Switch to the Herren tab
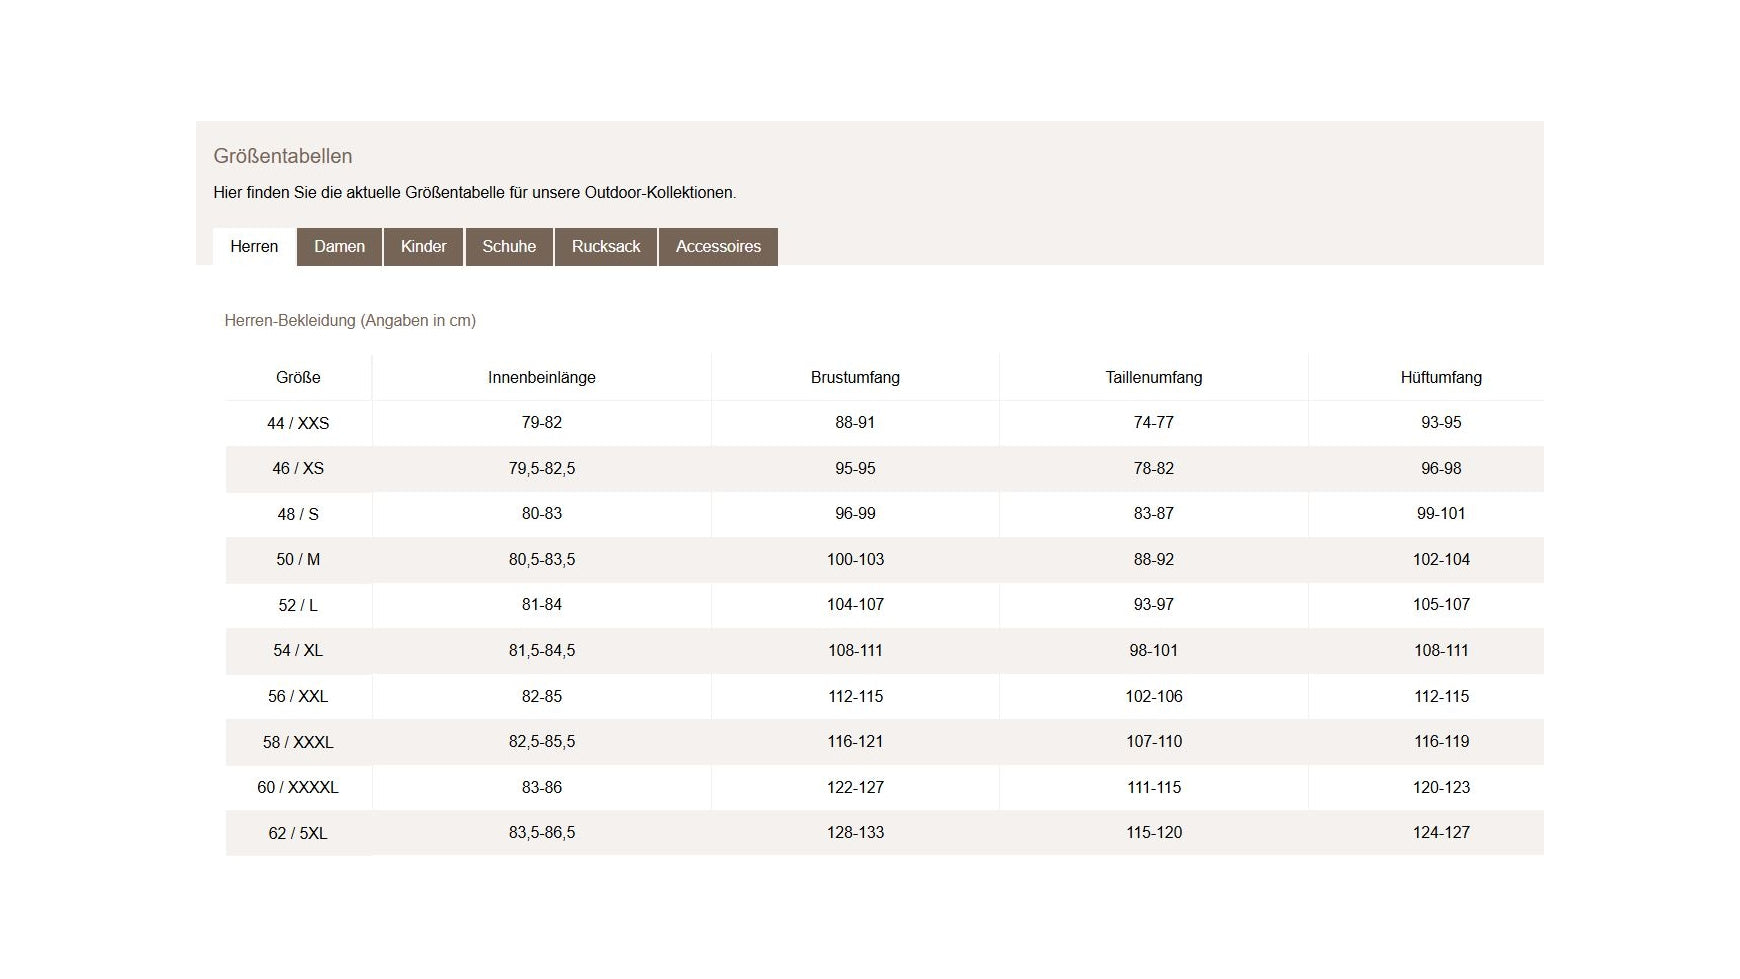The image size is (1740, 979). [x=254, y=247]
